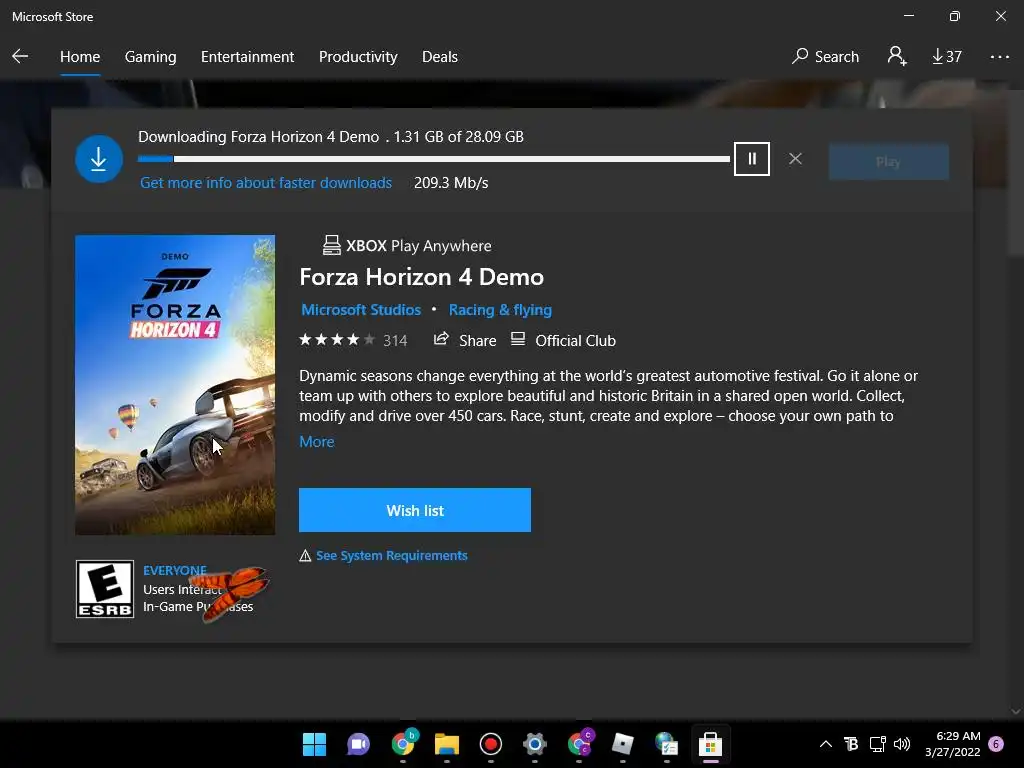Click the ESRB Everyone rating badge
The height and width of the screenshot is (768, 1024).
[104, 588]
